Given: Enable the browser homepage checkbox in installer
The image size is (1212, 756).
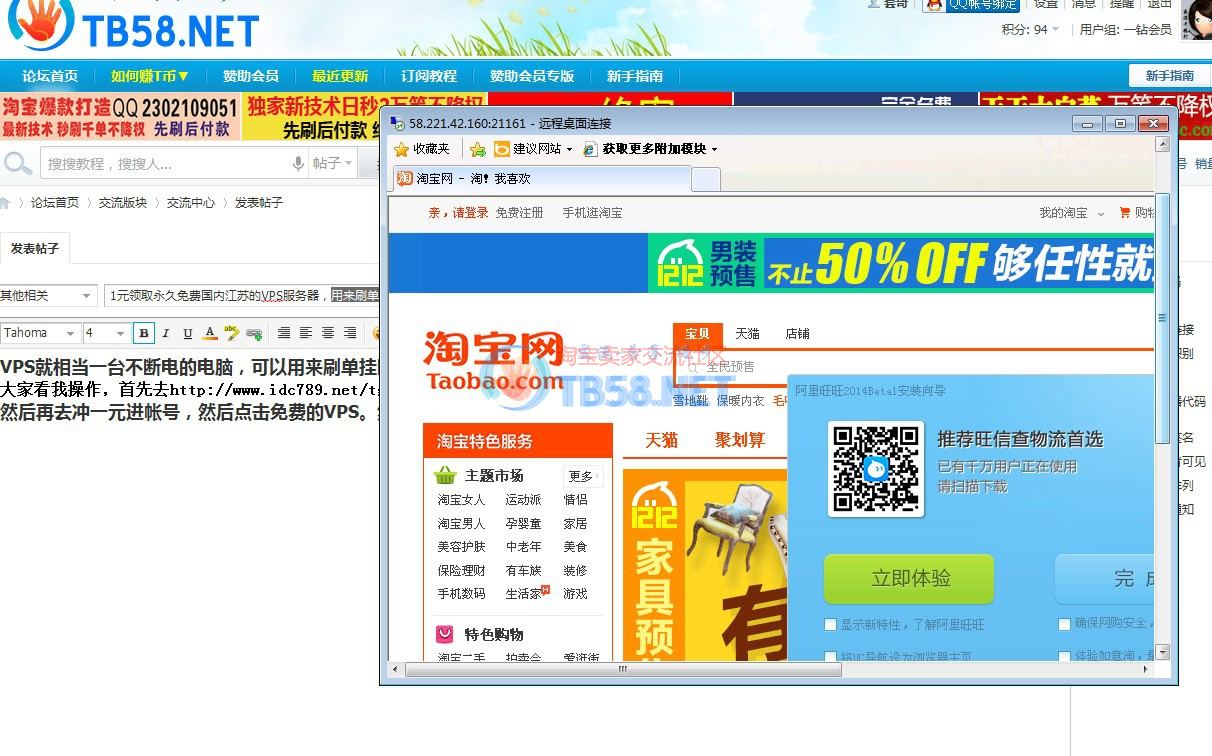Looking at the screenshot, I should [x=830, y=656].
